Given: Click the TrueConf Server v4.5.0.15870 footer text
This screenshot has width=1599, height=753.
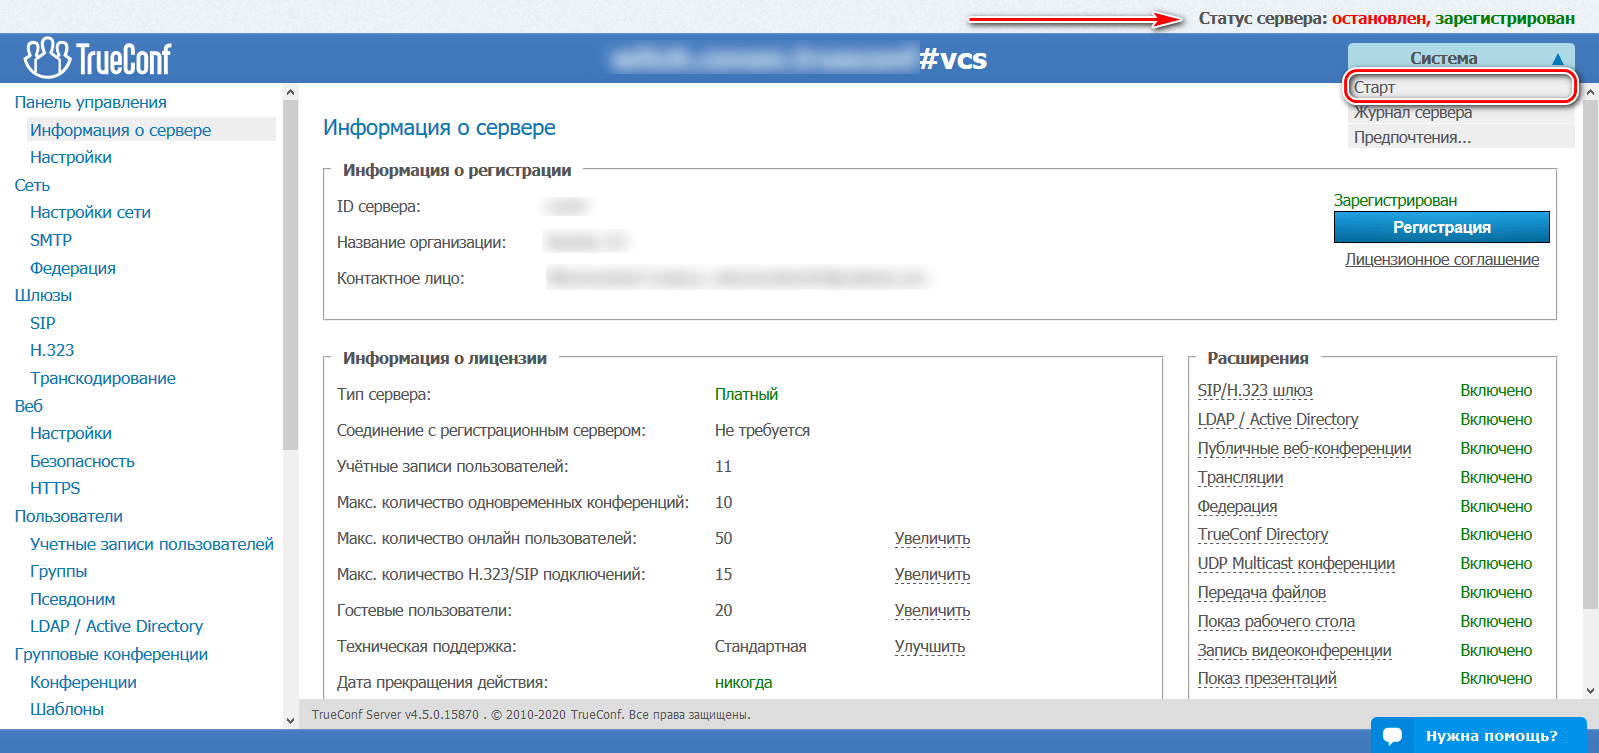Looking at the screenshot, I should 395,714.
